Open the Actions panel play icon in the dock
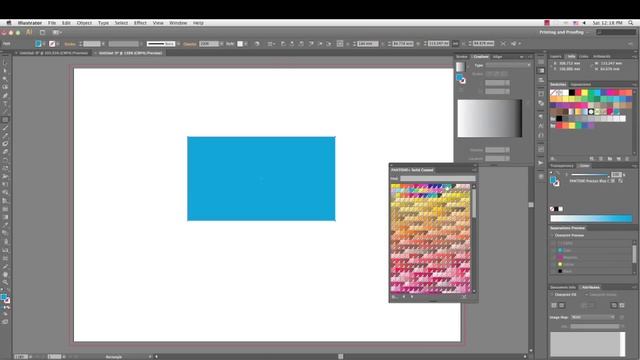The height and width of the screenshot is (360, 640). (541, 162)
